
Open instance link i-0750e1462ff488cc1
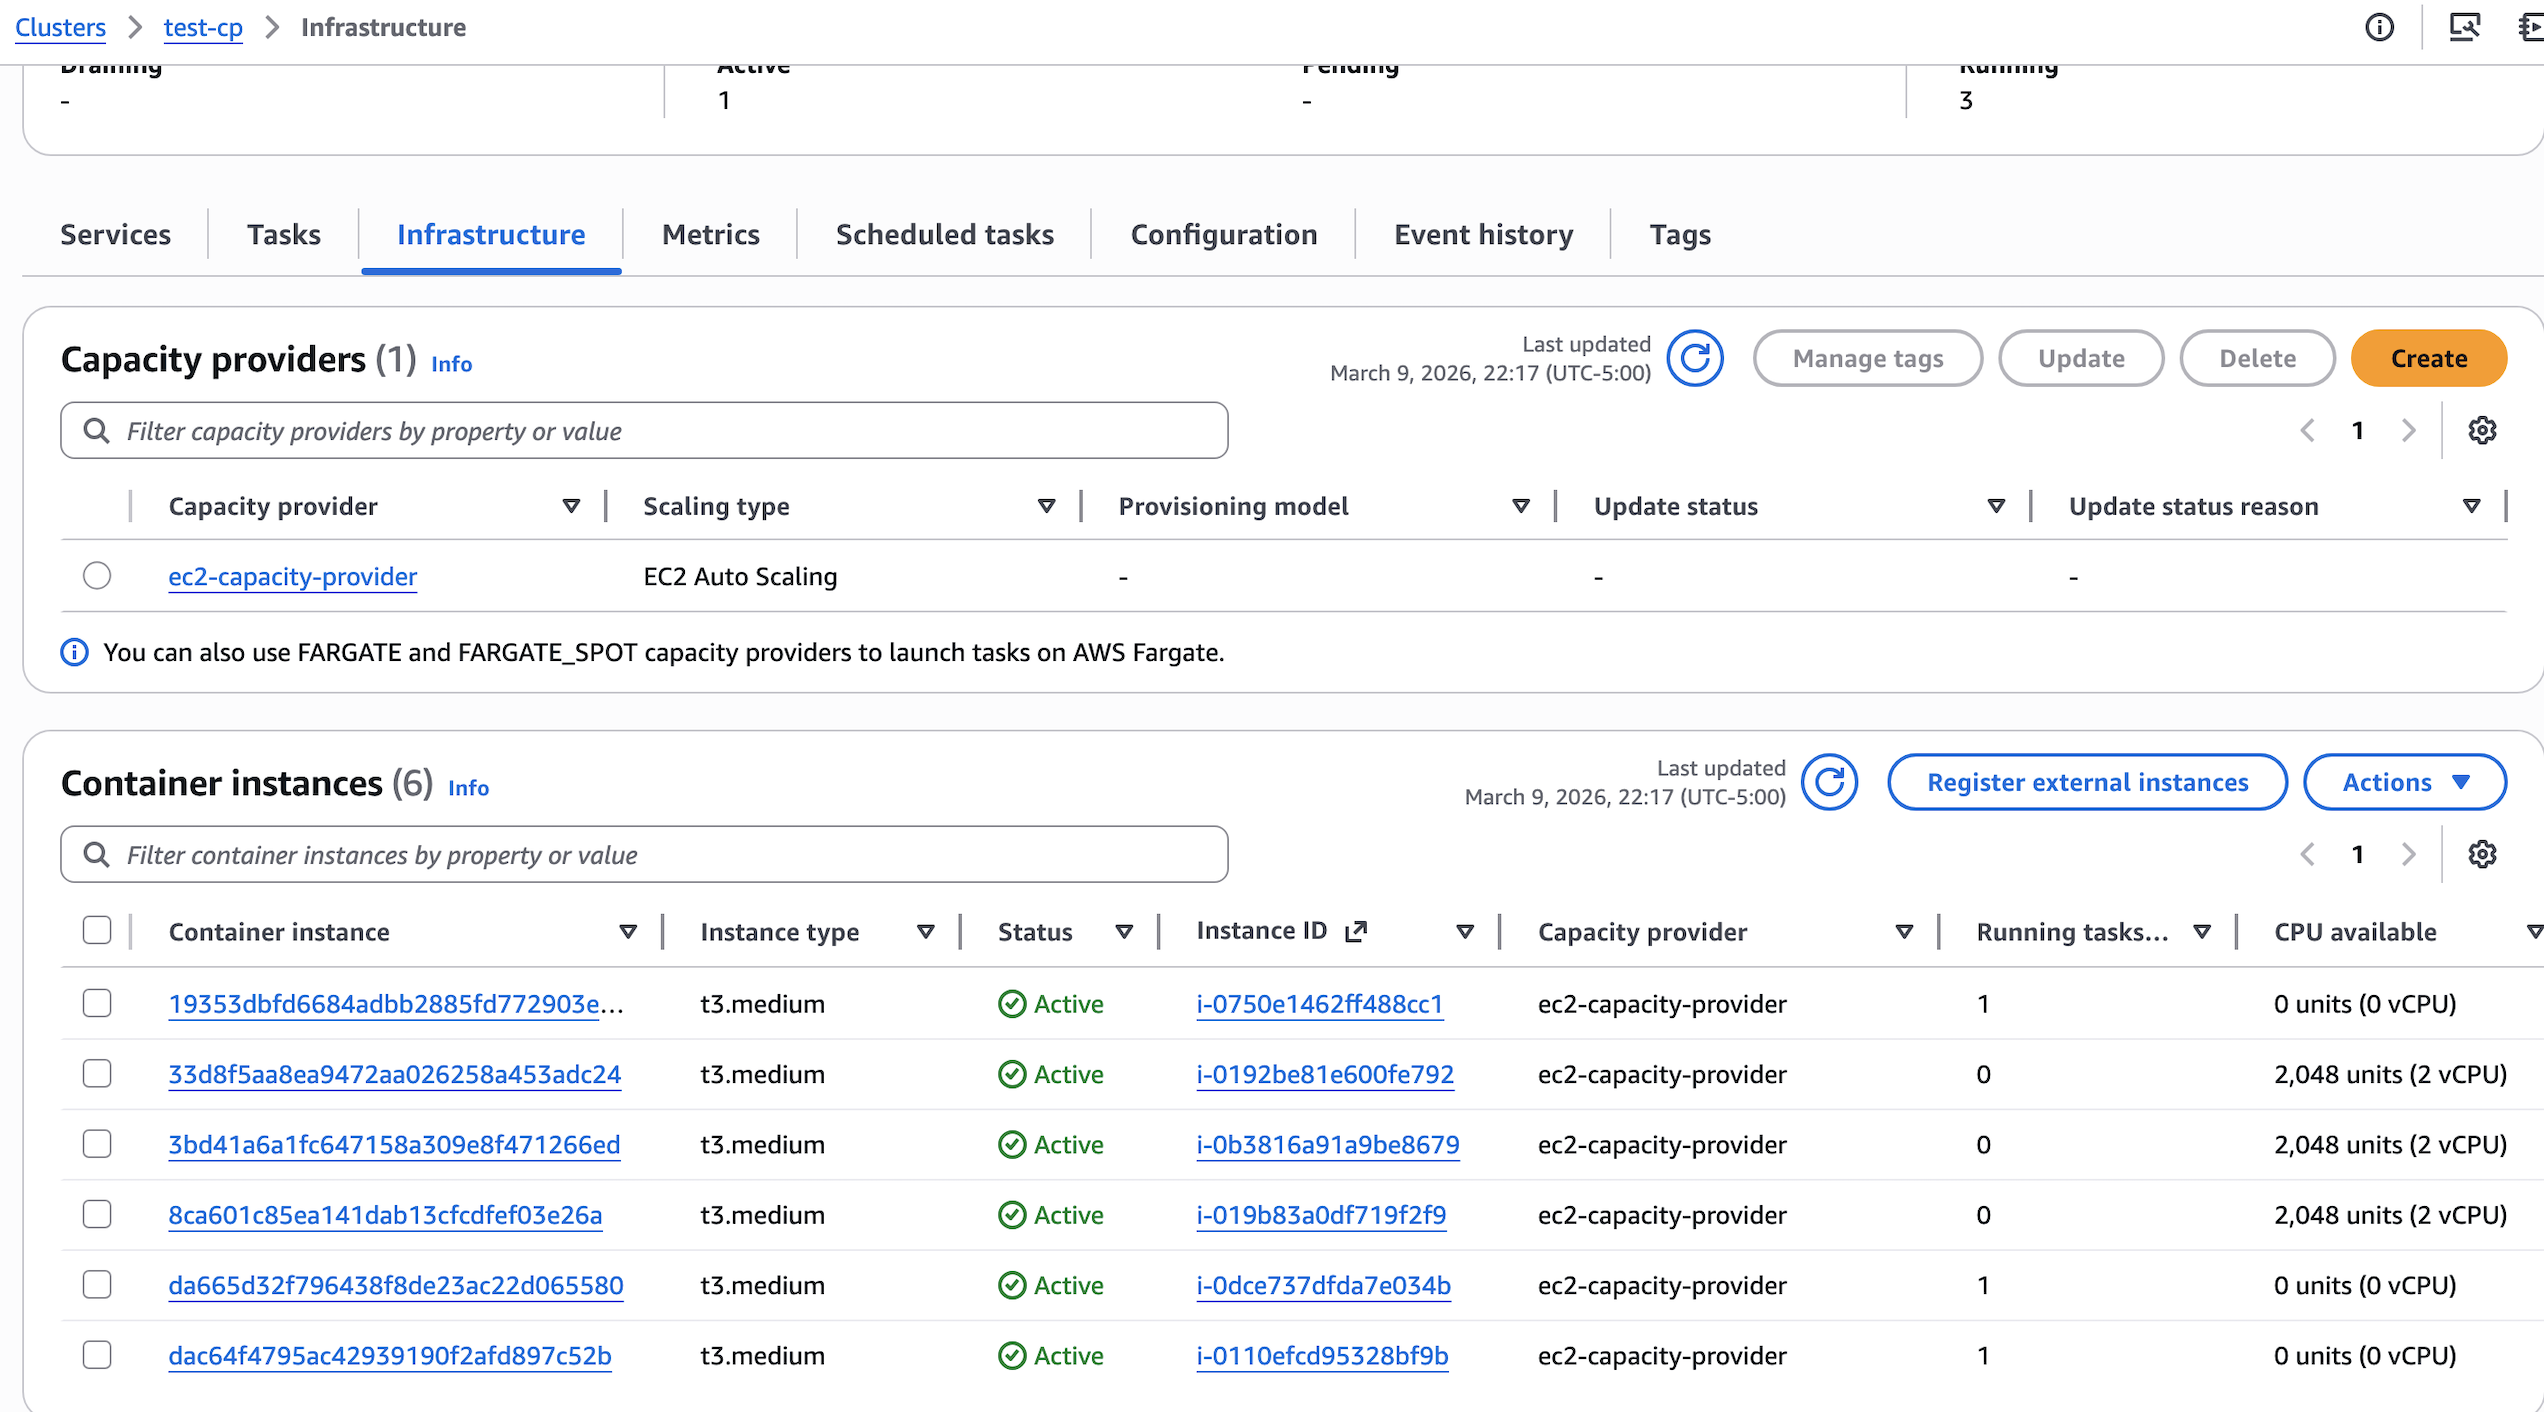1319,1004
